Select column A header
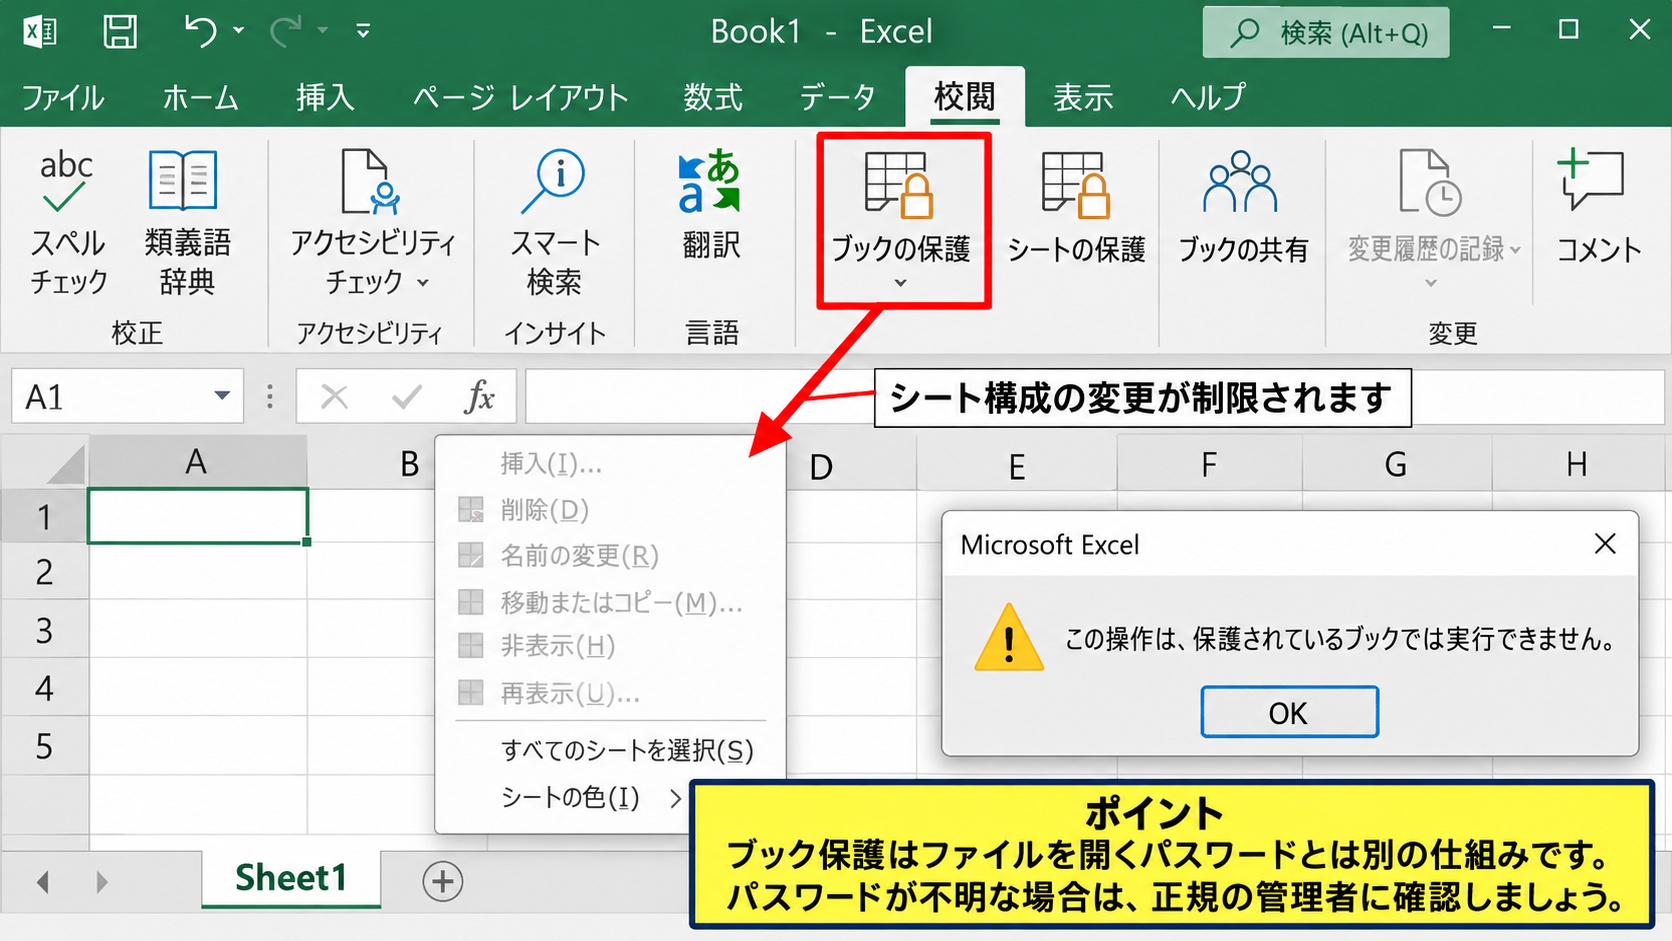The height and width of the screenshot is (941, 1672). point(197,462)
